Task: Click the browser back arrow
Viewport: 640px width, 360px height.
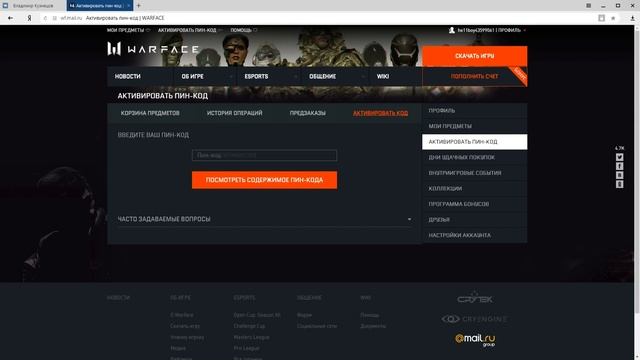Action: point(10,18)
